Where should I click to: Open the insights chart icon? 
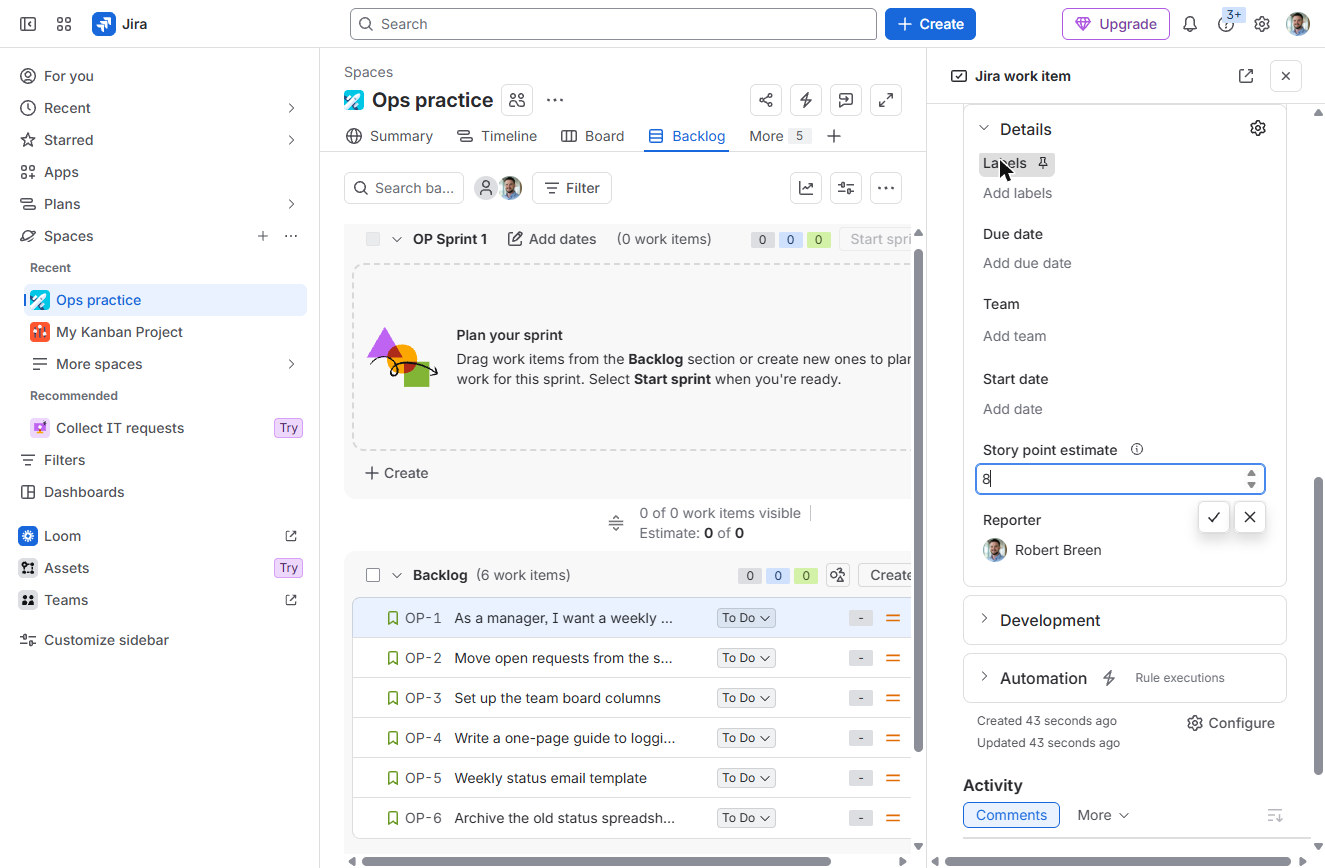point(806,188)
